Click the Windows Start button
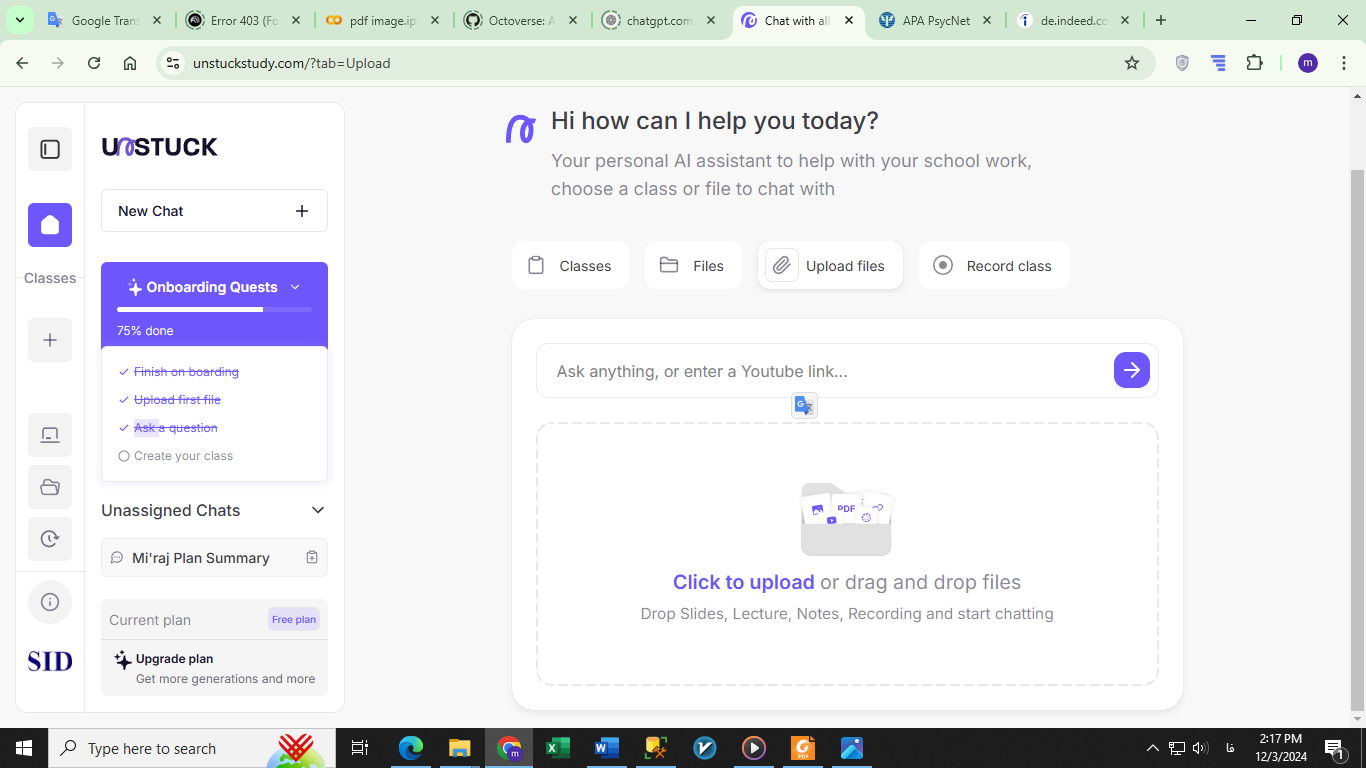The image size is (1366, 768). point(24,748)
